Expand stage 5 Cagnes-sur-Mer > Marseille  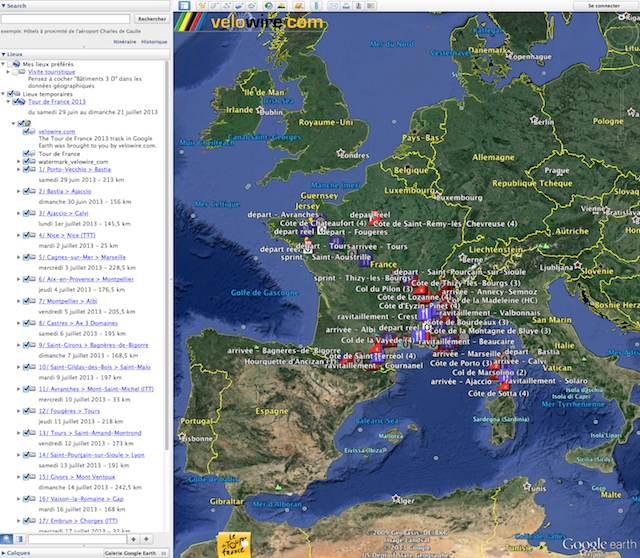(x=18, y=257)
